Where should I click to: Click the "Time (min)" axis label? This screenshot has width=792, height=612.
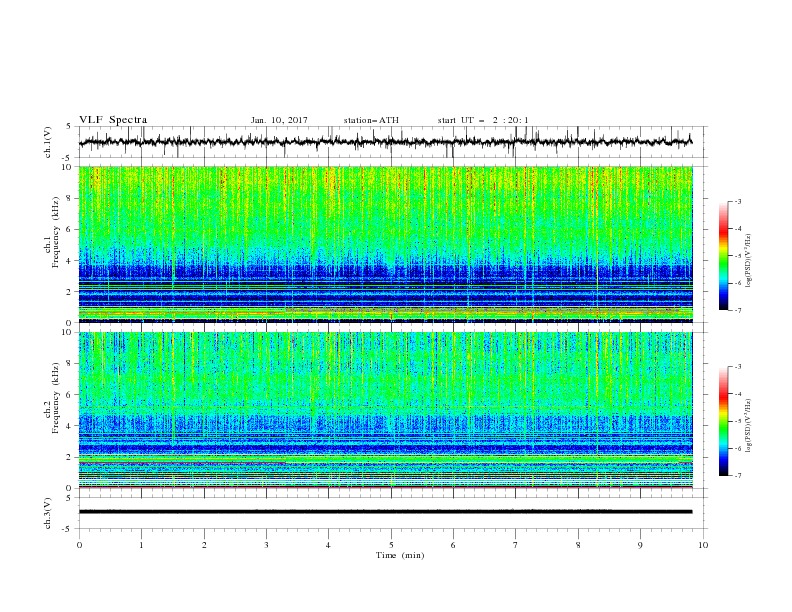[x=400, y=555]
